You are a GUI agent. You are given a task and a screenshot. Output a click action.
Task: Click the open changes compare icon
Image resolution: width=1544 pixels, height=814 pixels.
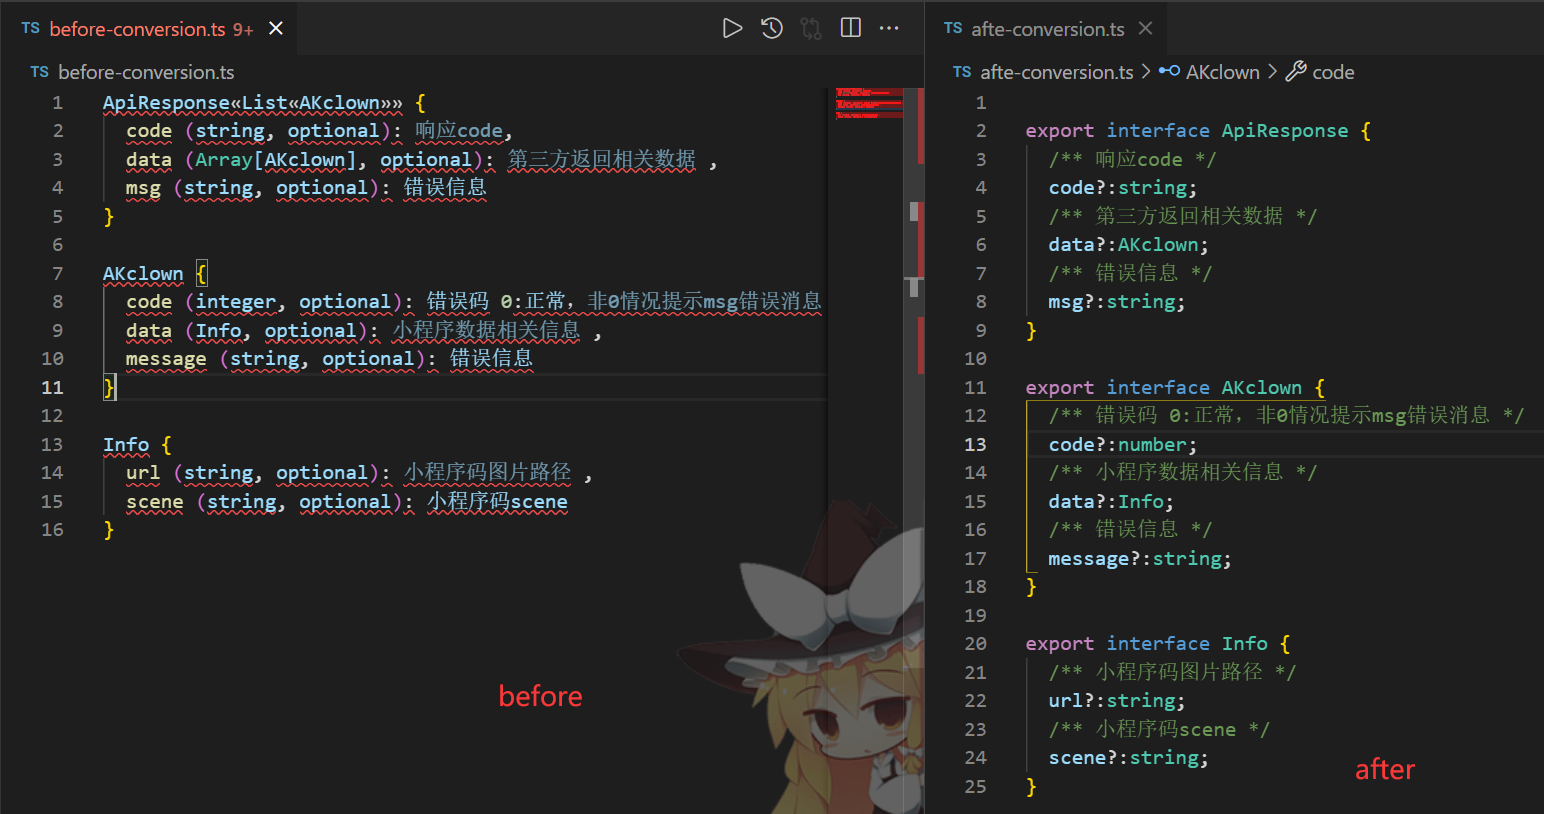click(x=811, y=28)
